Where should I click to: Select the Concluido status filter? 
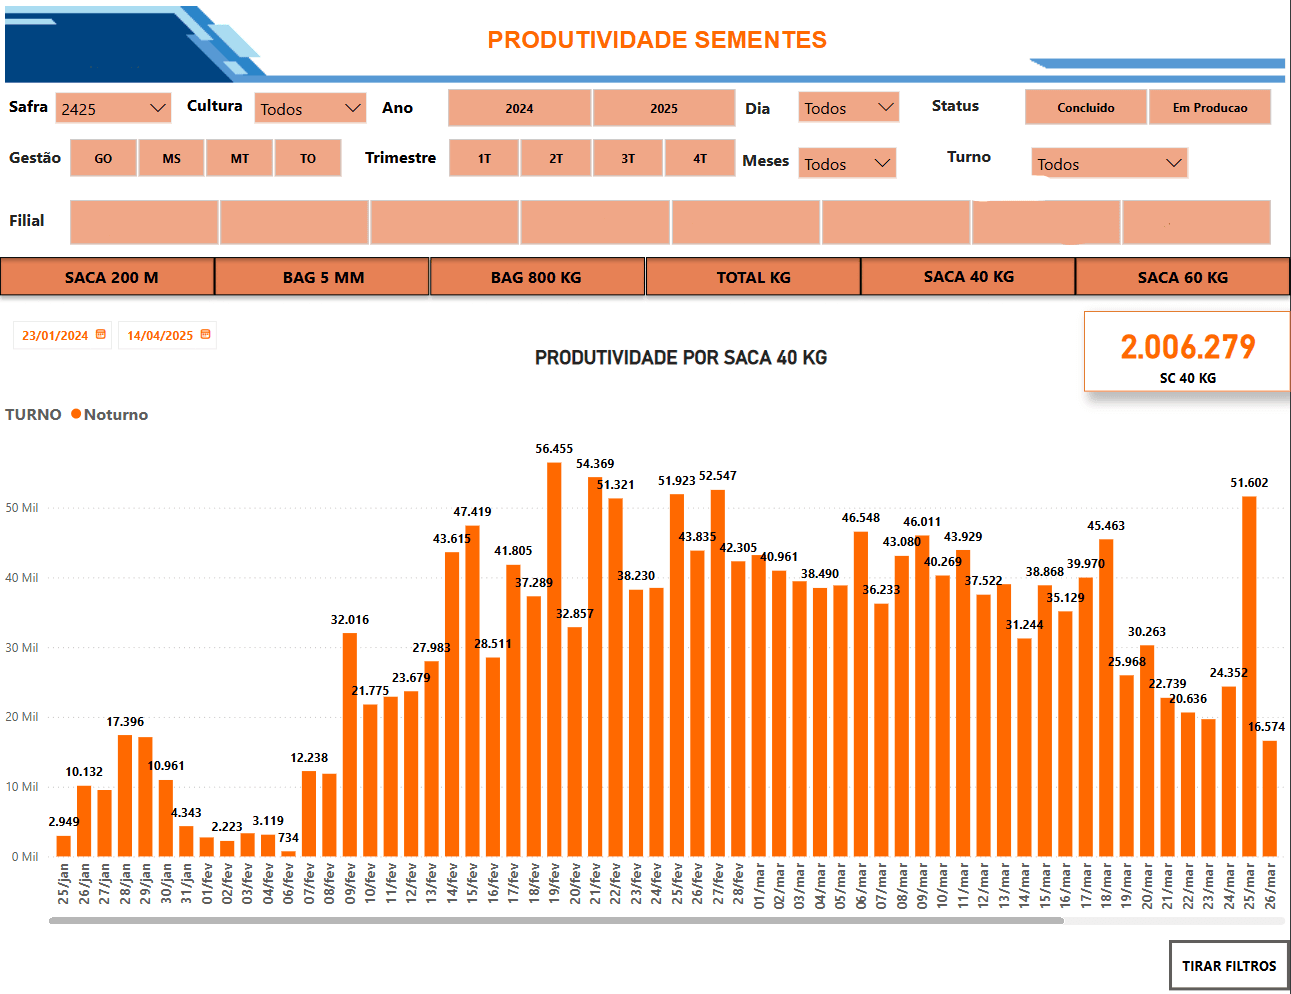(1085, 107)
